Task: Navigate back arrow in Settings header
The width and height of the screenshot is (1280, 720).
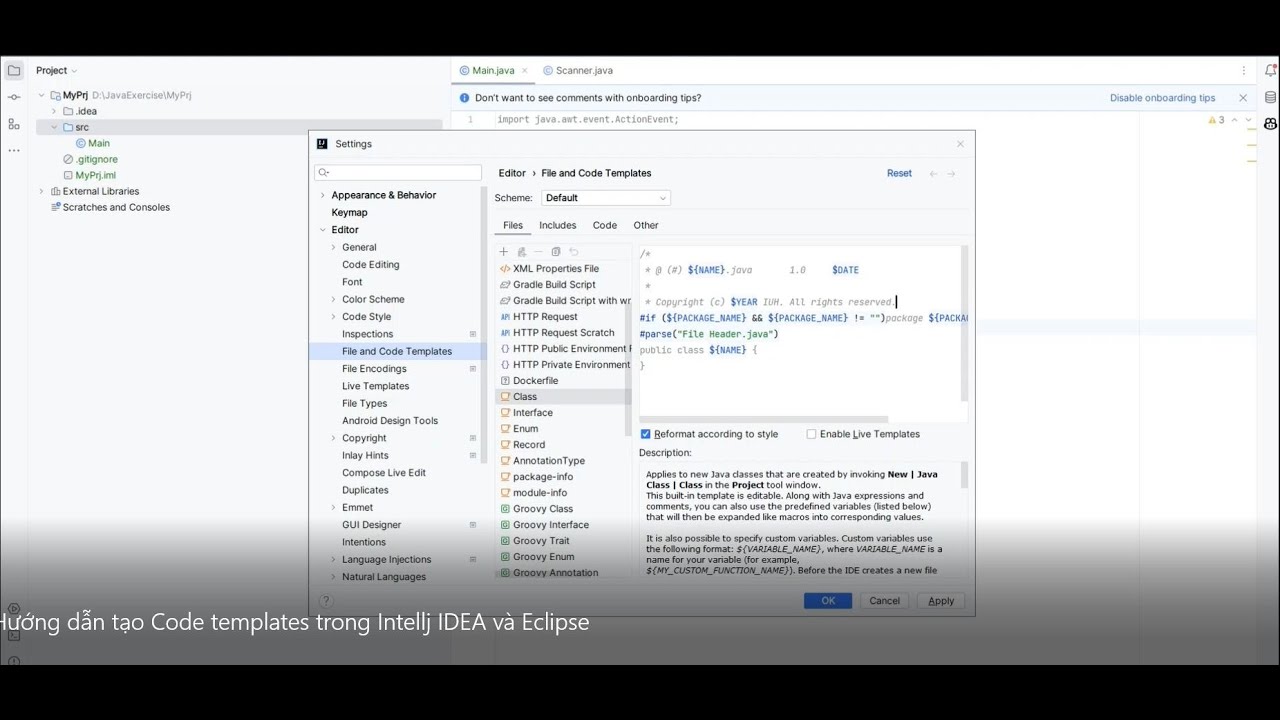Action: (x=934, y=174)
